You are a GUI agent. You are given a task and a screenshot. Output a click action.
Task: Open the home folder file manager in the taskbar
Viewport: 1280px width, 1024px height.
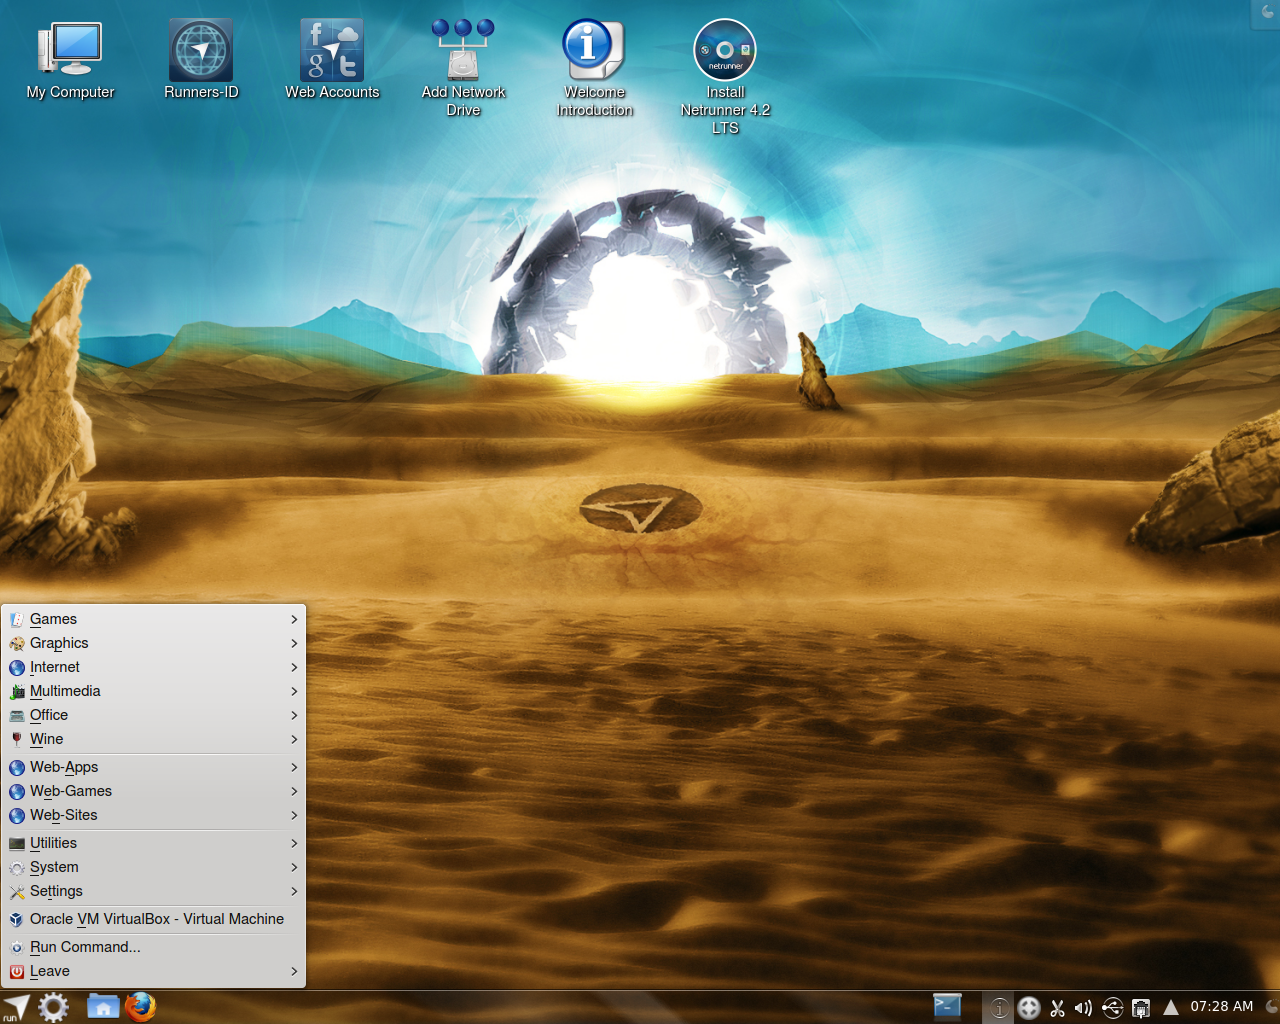tap(103, 1007)
